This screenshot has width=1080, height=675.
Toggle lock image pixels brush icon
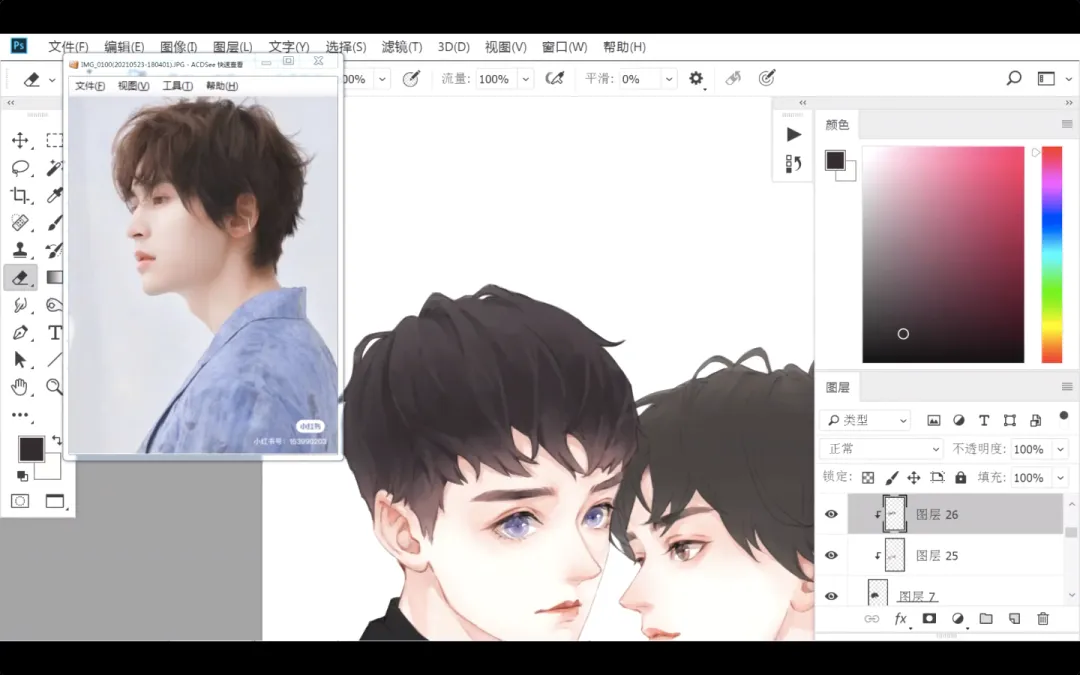pyautogui.click(x=891, y=477)
